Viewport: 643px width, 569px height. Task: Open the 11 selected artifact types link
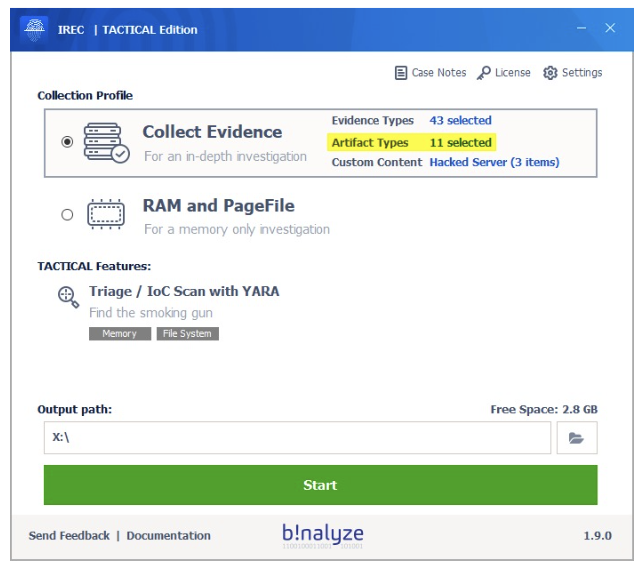coord(460,143)
